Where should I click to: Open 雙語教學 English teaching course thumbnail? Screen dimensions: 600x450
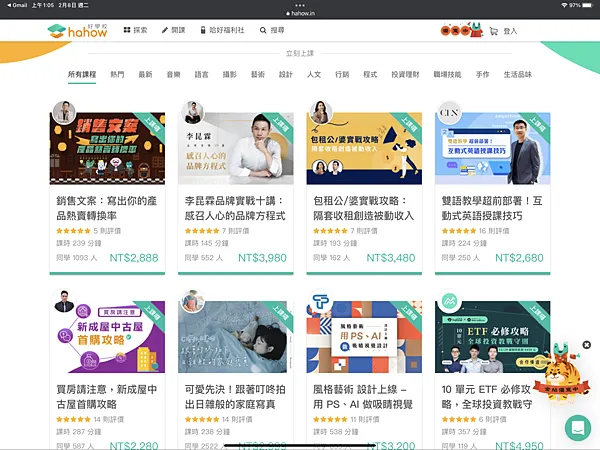492,148
